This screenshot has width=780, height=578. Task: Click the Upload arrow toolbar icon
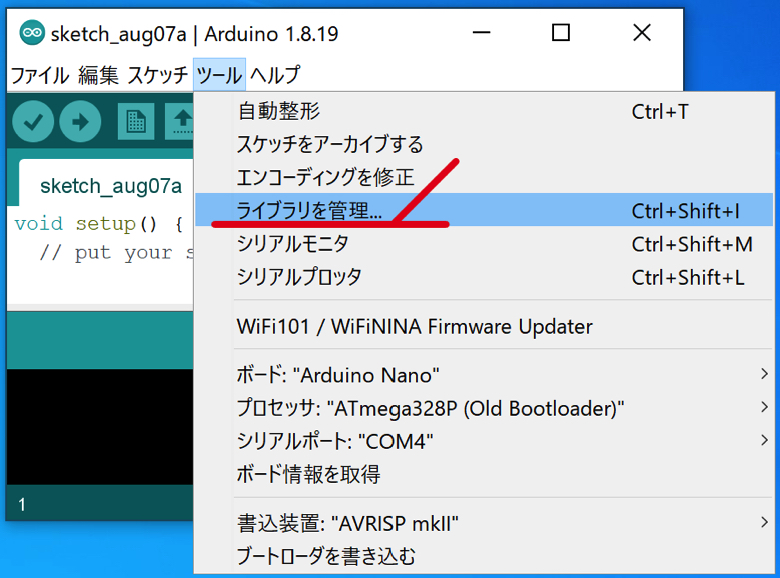coord(80,121)
